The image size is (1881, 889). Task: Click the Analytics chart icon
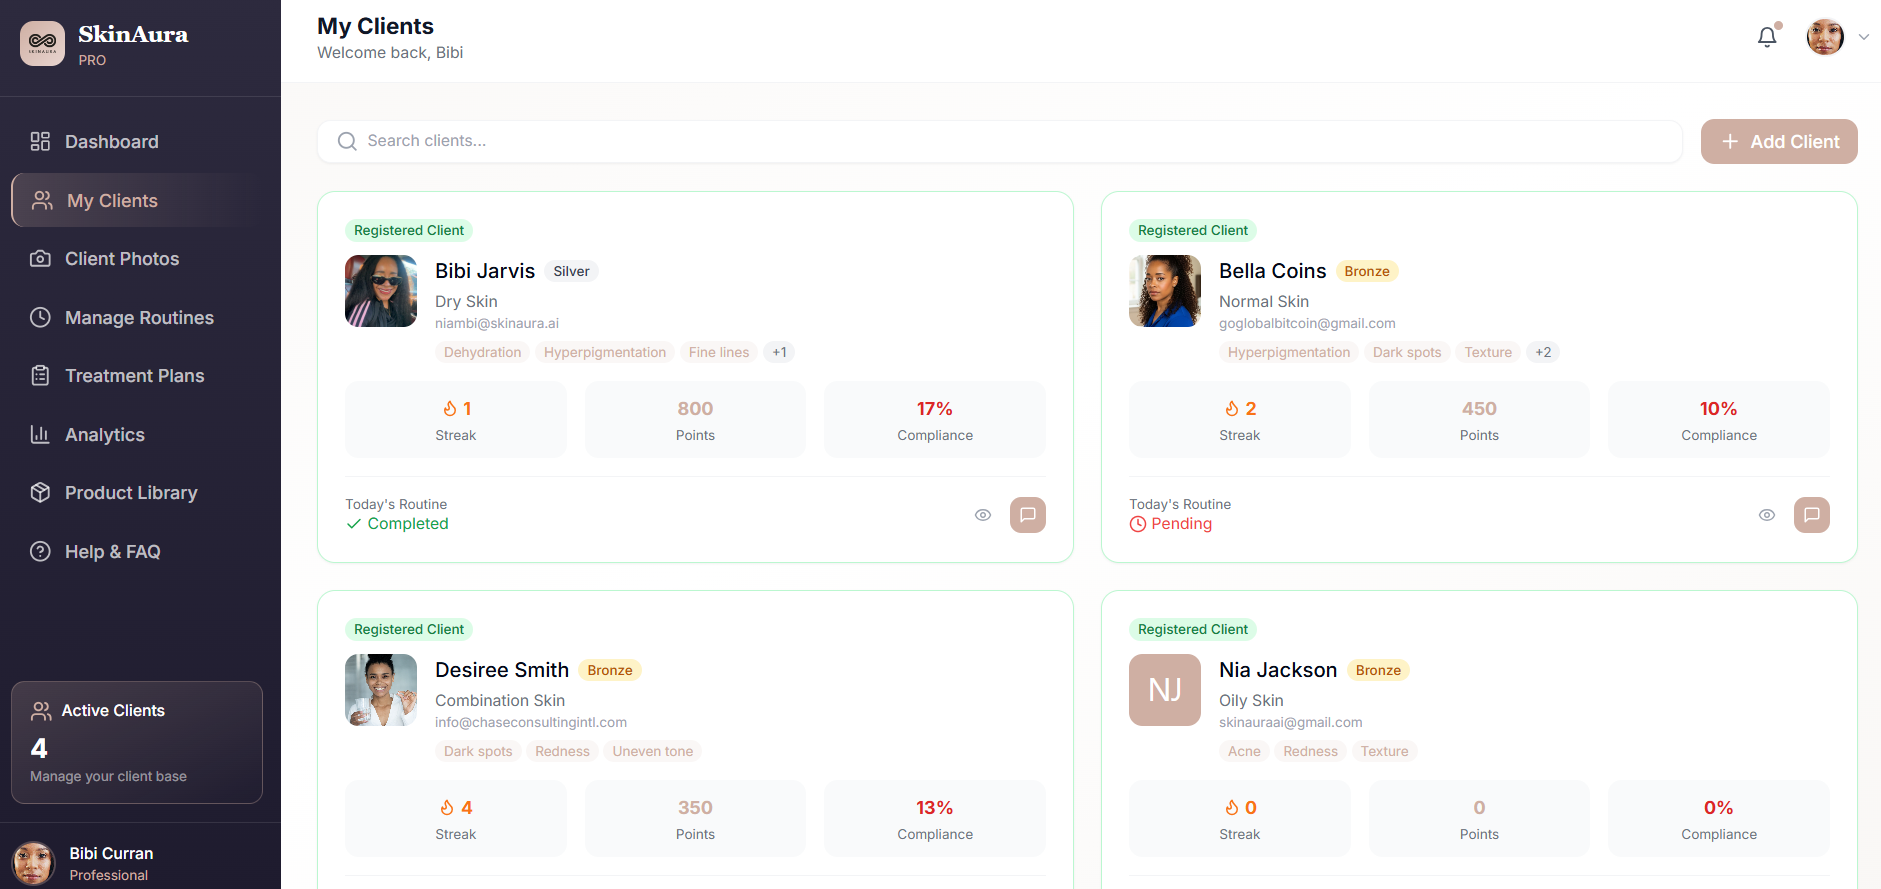pos(40,435)
